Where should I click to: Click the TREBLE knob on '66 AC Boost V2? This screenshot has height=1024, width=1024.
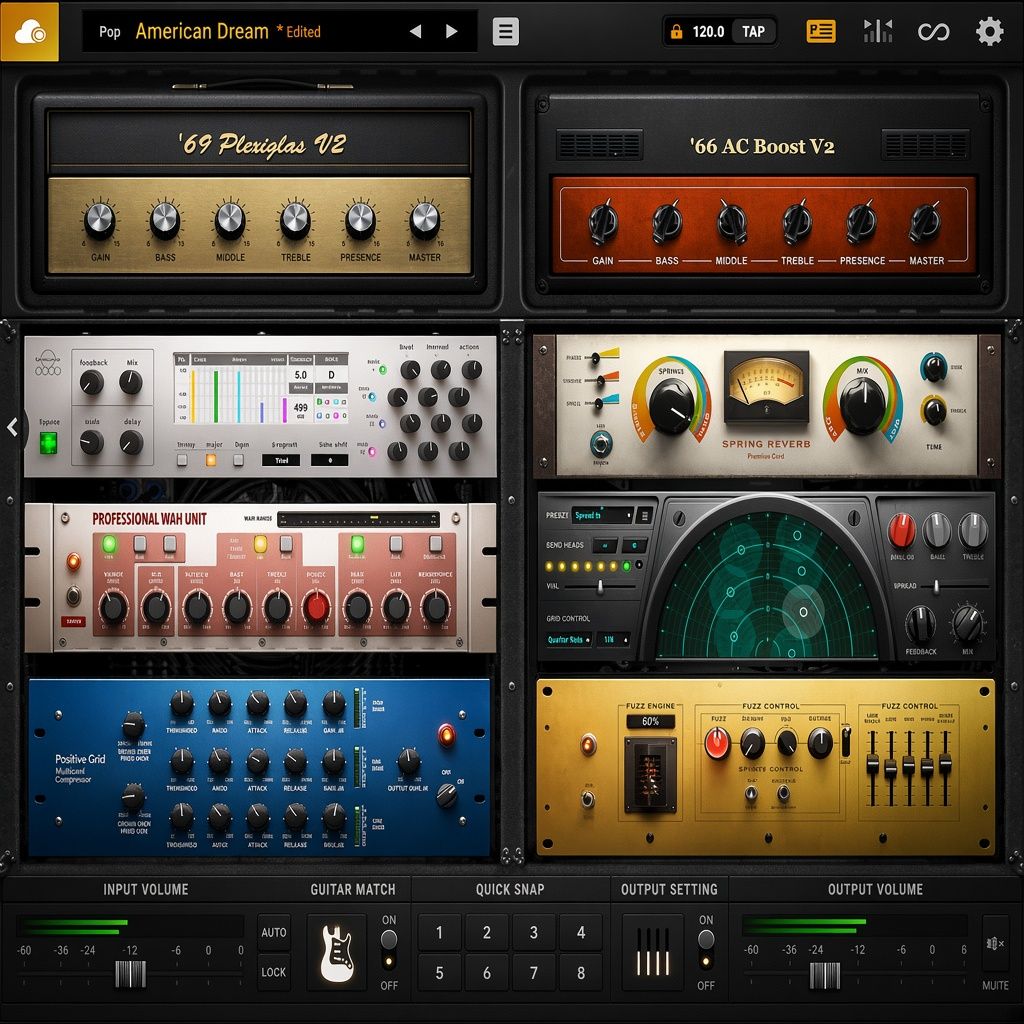pyautogui.click(x=797, y=222)
